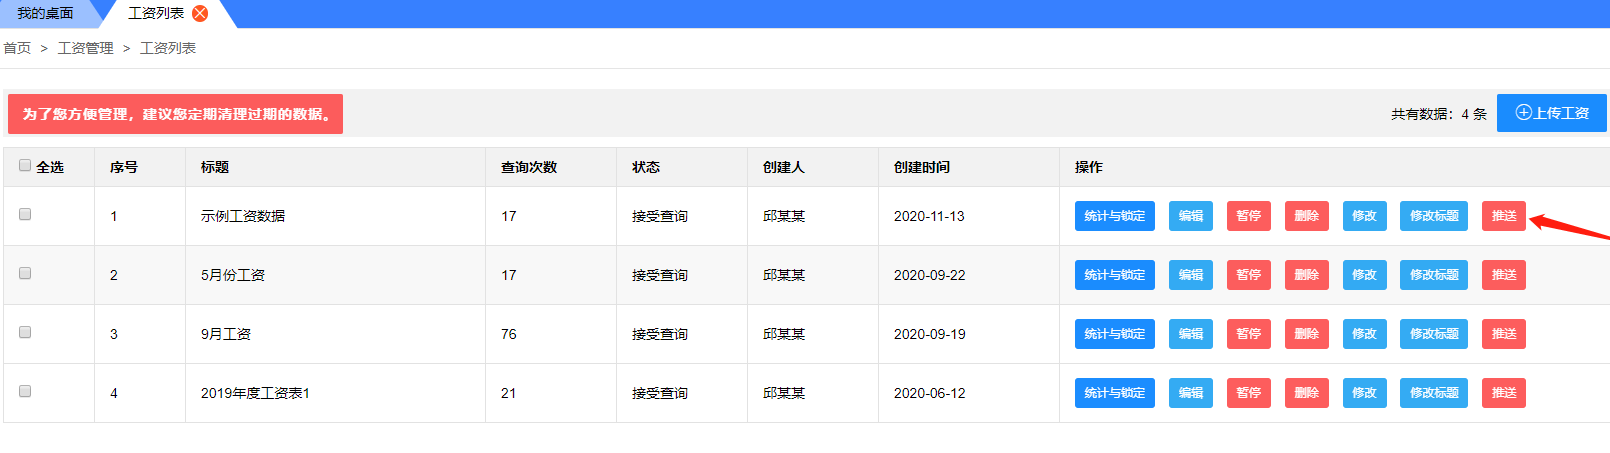Click query count 21
The height and width of the screenshot is (453, 1610).
(509, 393)
